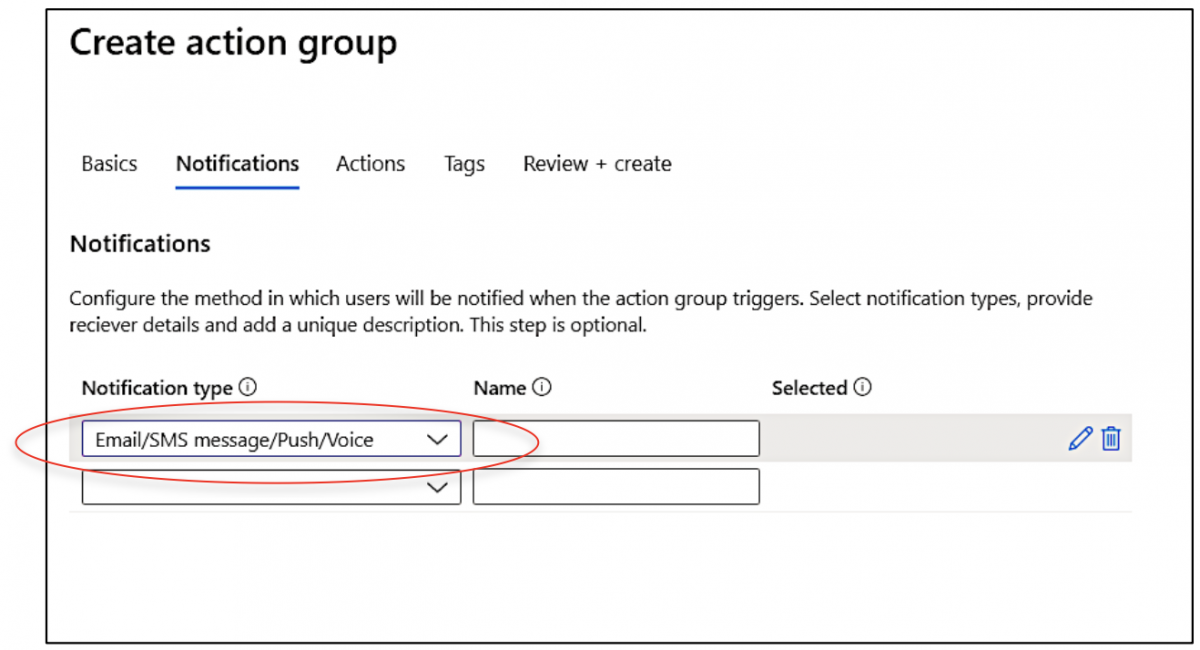
Task: Click the Name field for the first notification
Action: 615,438
